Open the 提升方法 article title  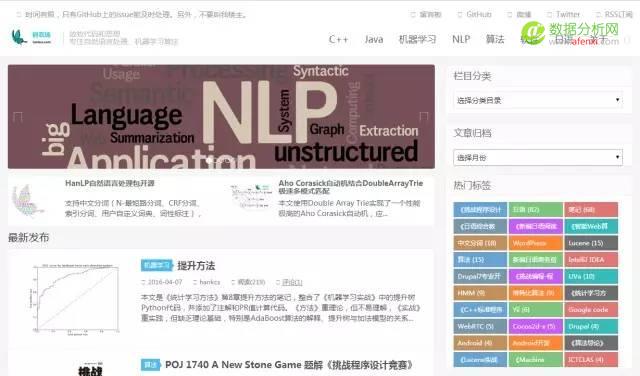196,266
